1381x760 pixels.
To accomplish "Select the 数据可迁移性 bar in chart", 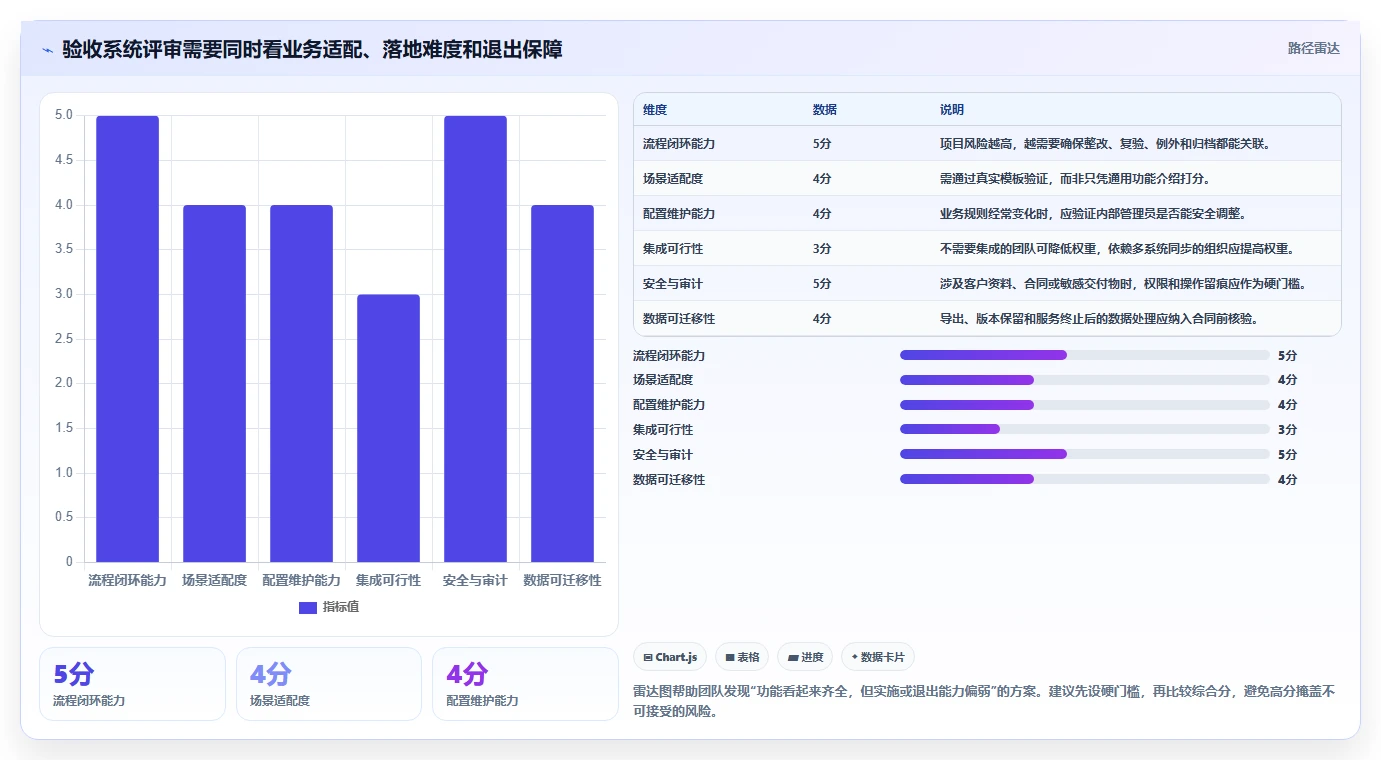I will (562, 383).
